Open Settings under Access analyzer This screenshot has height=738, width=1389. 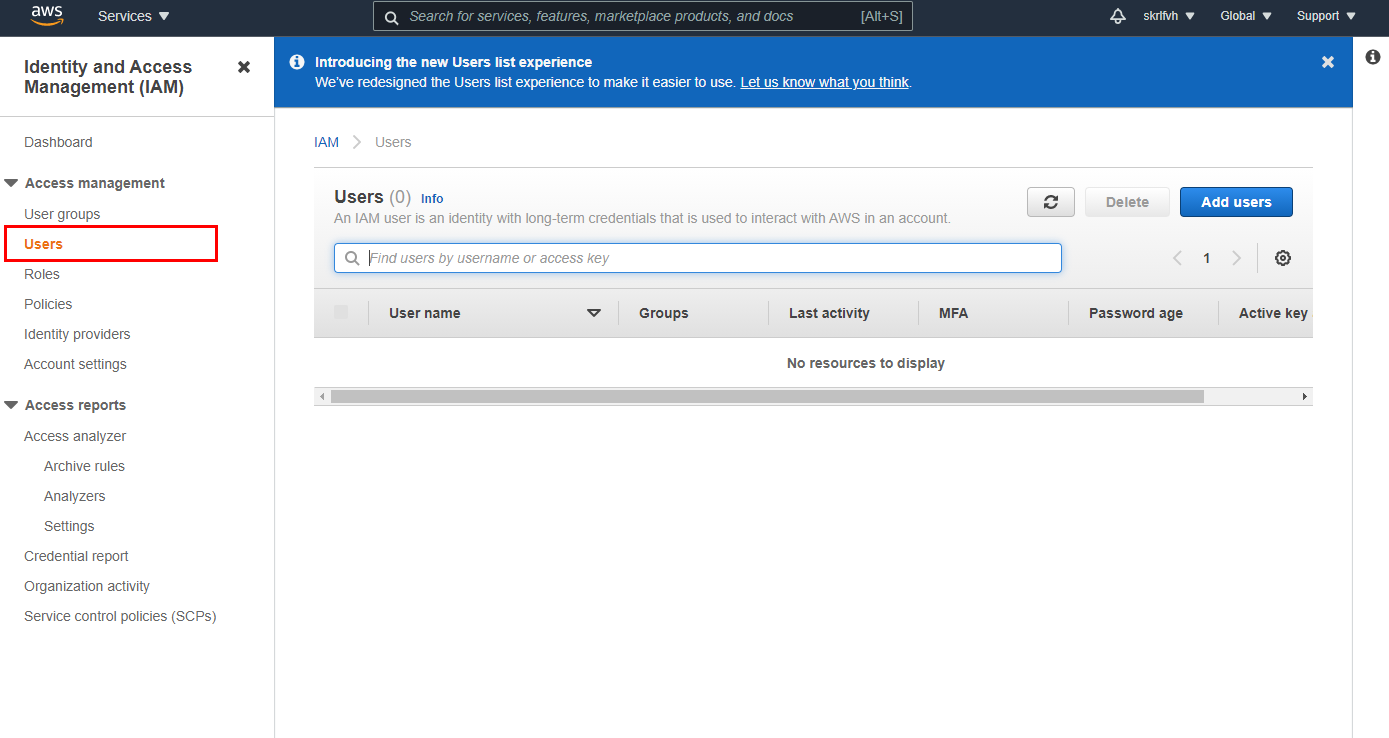pyautogui.click(x=69, y=526)
